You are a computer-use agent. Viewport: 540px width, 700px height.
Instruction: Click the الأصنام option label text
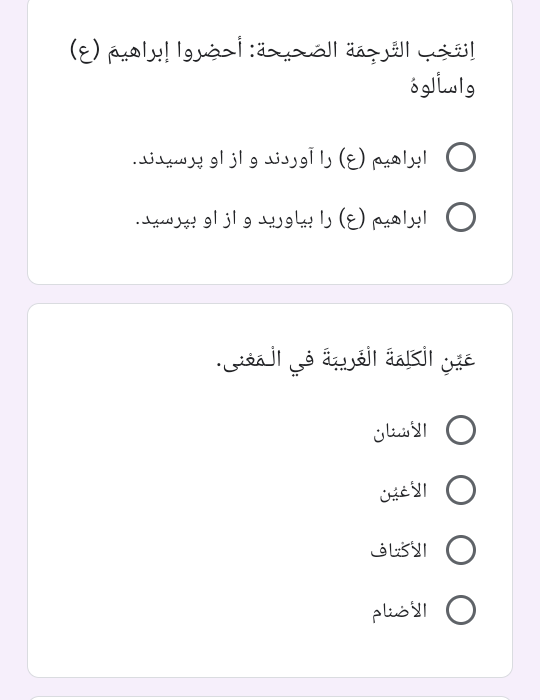[400, 611]
